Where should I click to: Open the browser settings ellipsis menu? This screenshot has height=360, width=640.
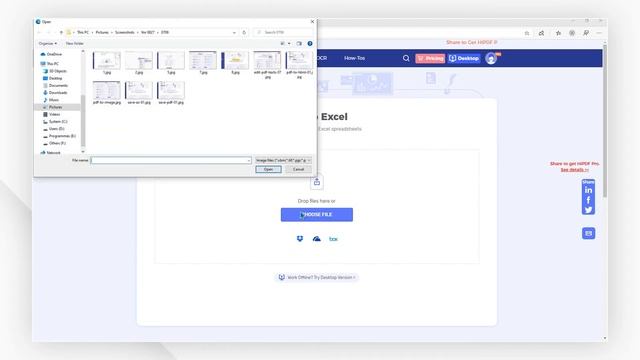click(x=599, y=33)
